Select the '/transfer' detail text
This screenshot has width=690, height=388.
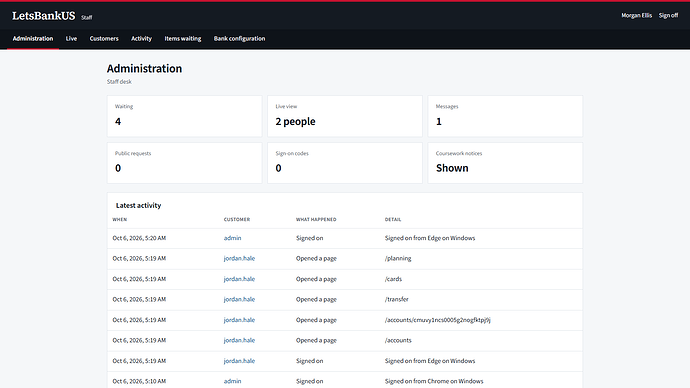click(396, 299)
